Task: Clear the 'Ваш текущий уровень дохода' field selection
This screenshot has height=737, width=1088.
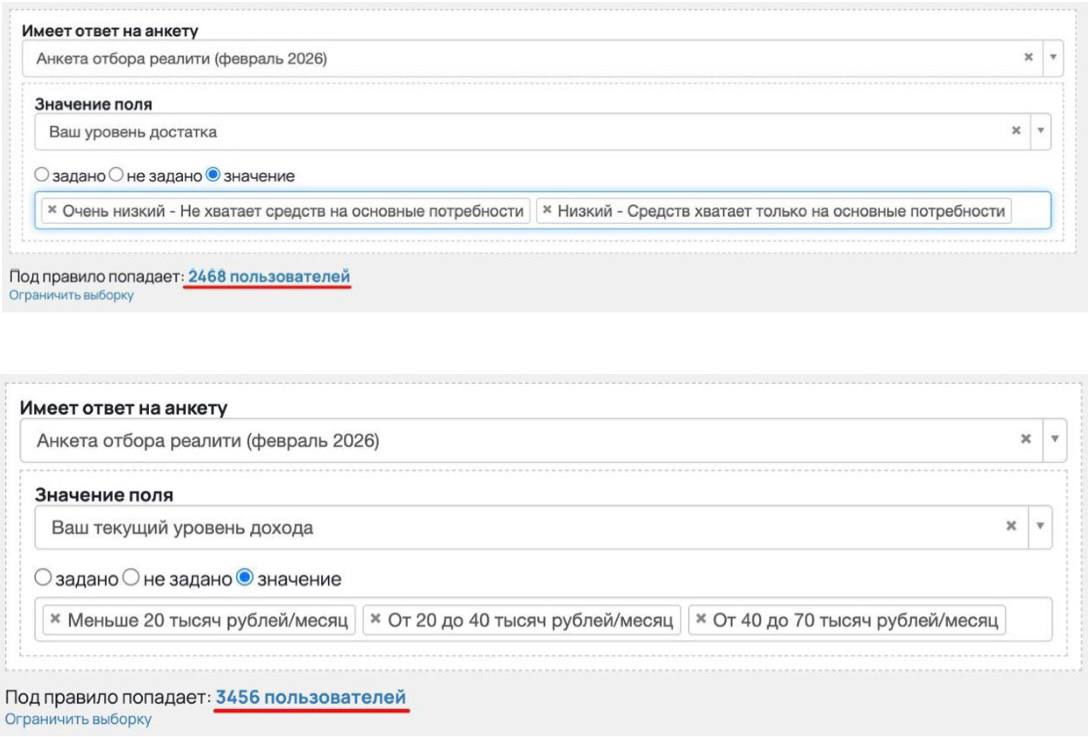Action: pos(1011,526)
